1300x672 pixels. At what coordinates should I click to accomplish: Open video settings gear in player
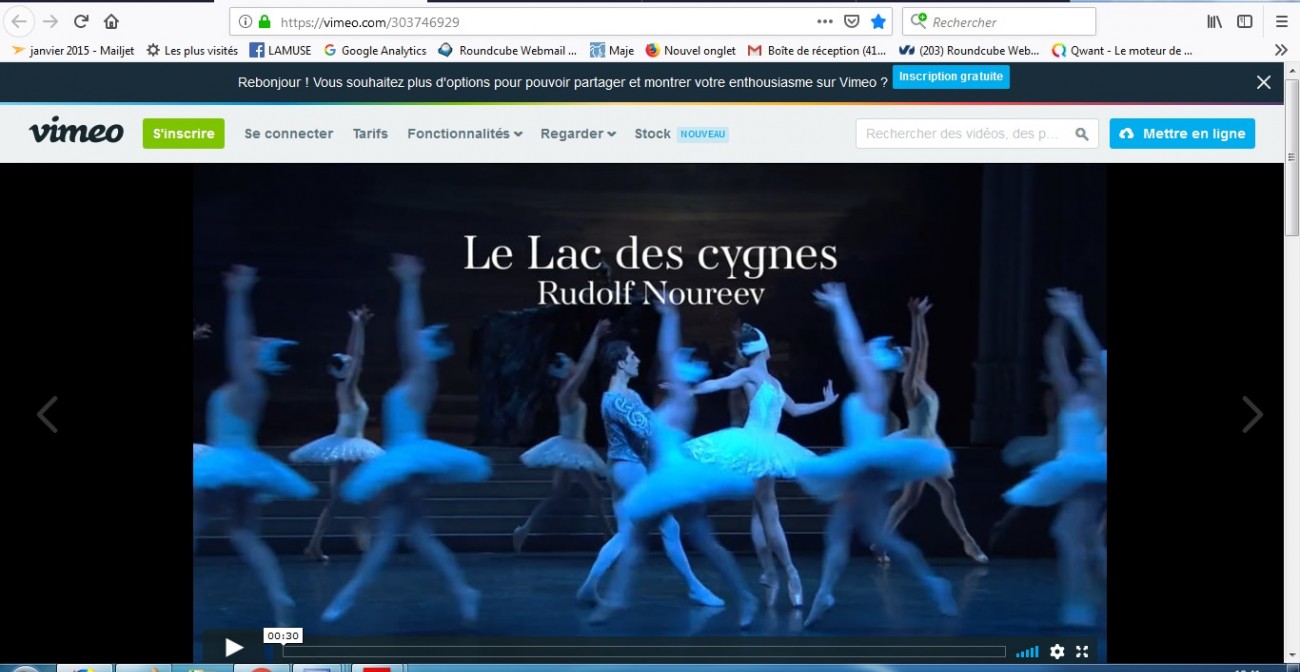coord(1057,651)
